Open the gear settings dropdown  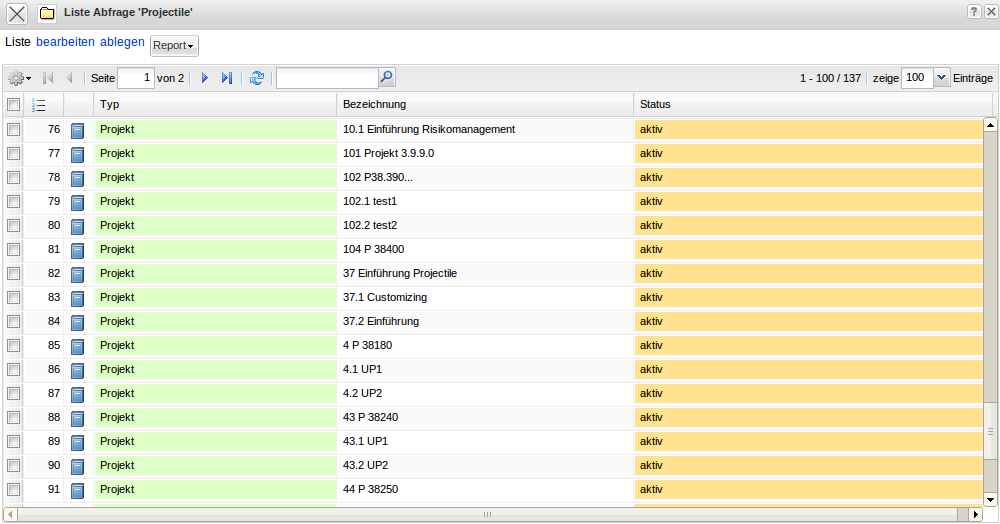(x=19, y=78)
